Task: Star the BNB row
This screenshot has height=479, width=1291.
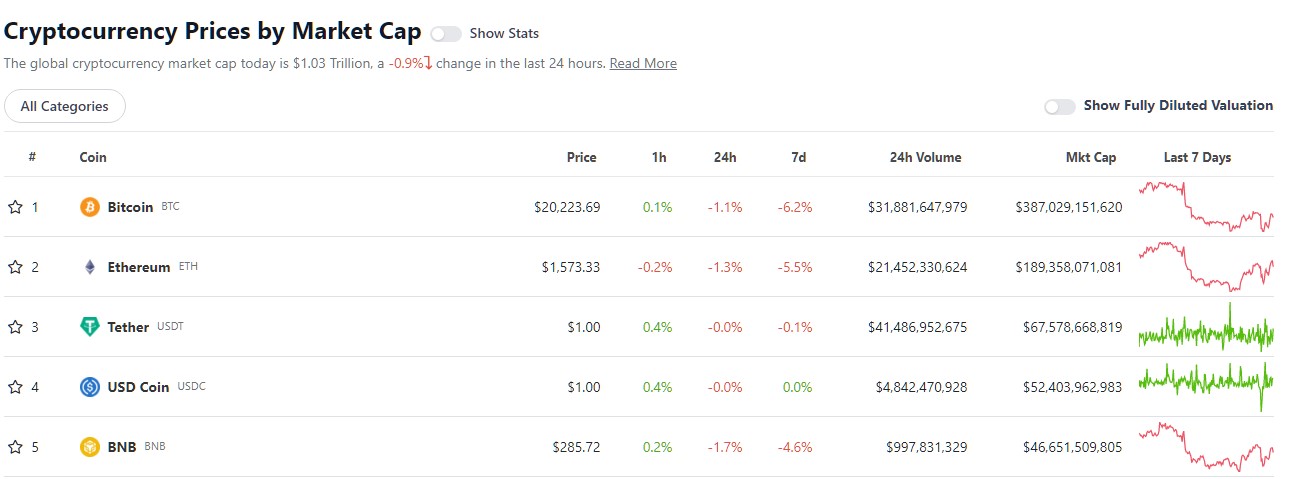Action: point(15,447)
